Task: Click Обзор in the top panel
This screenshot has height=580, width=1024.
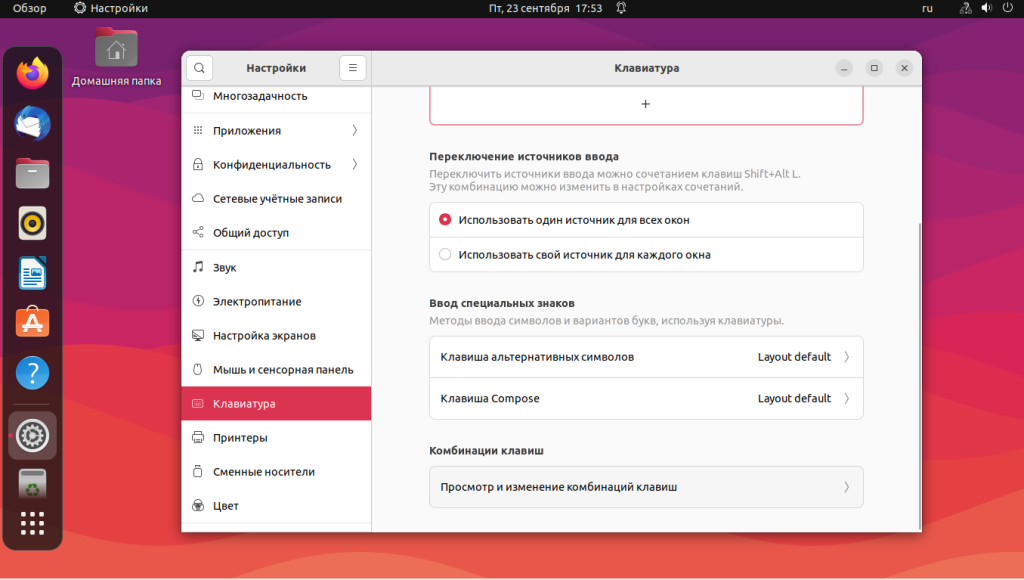Action: 29,8
